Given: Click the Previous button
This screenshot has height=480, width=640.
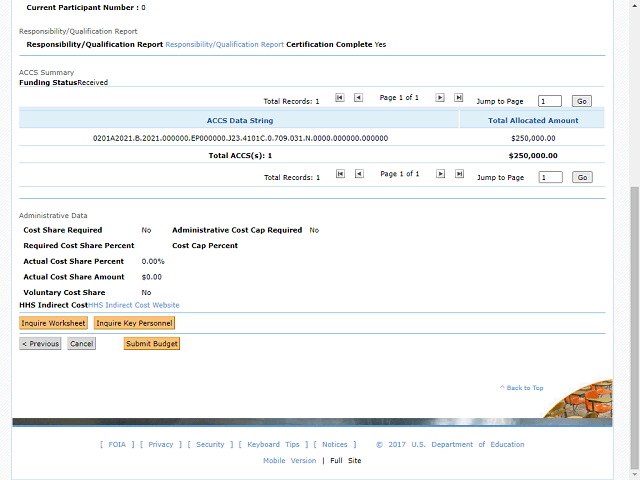Looking at the screenshot, I should (40, 344).
